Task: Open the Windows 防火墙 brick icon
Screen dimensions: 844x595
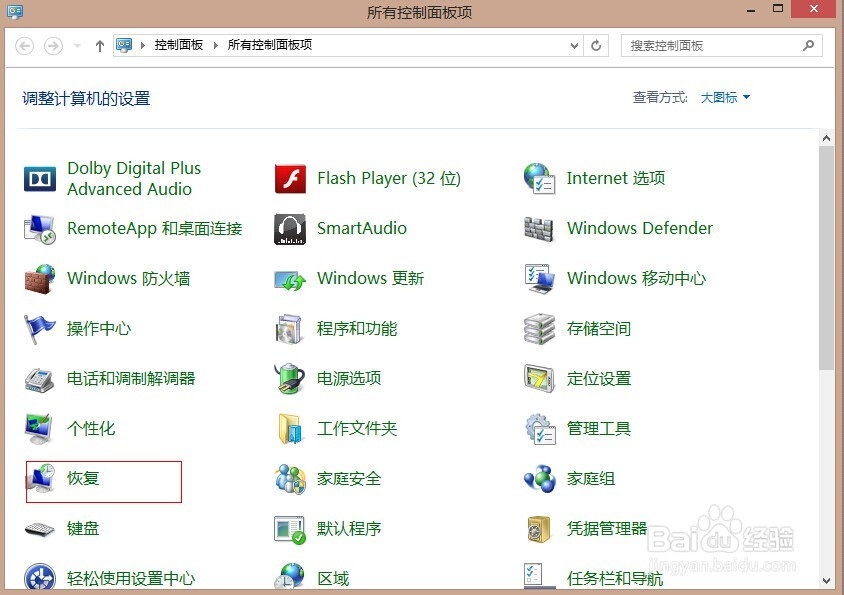Action: [40, 279]
